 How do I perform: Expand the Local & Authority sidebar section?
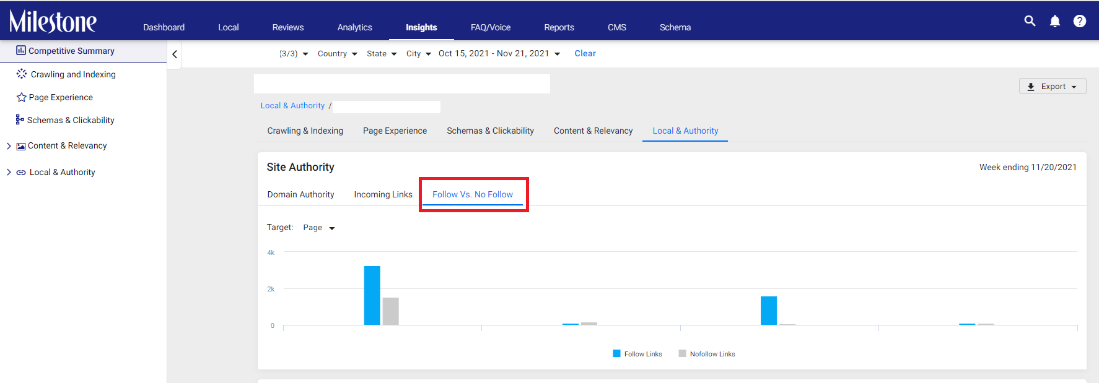(x=8, y=172)
